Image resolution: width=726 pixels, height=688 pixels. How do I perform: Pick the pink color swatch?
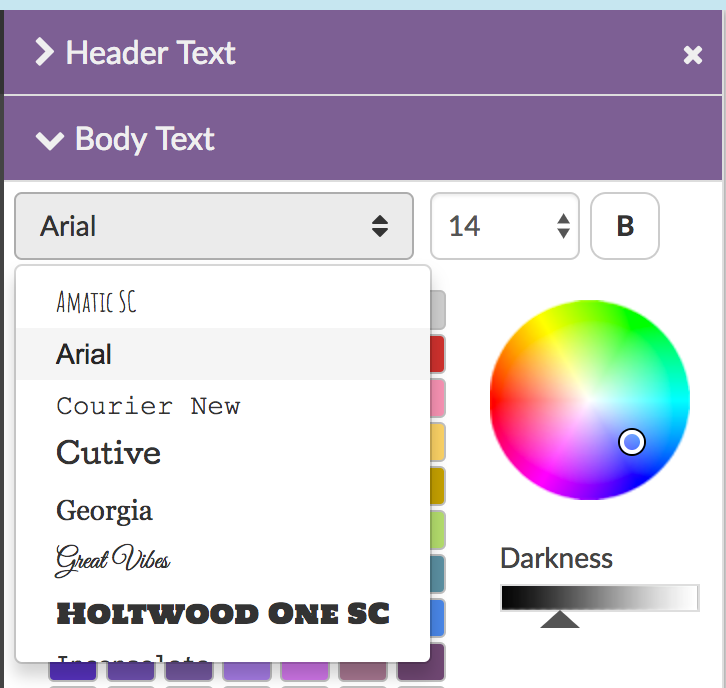(438, 398)
